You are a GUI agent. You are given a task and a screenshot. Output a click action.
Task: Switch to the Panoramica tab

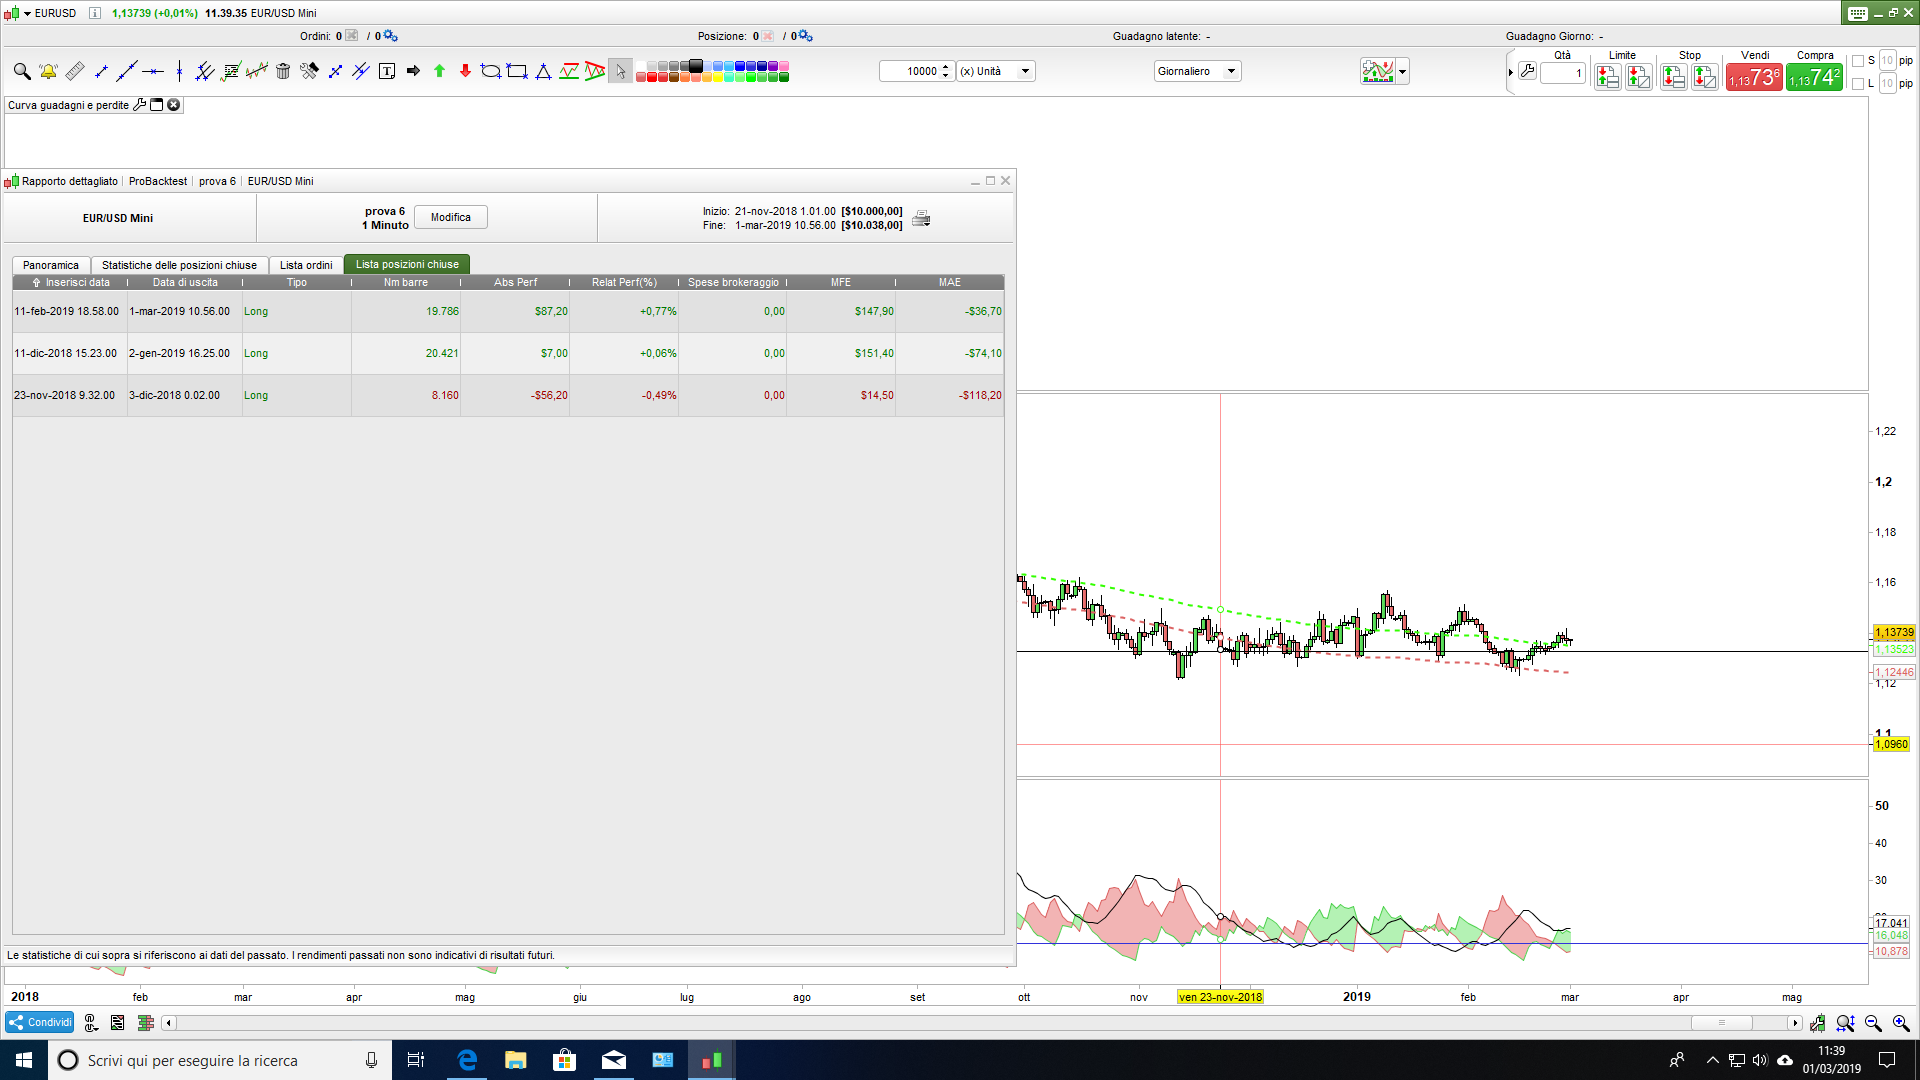click(51, 265)
